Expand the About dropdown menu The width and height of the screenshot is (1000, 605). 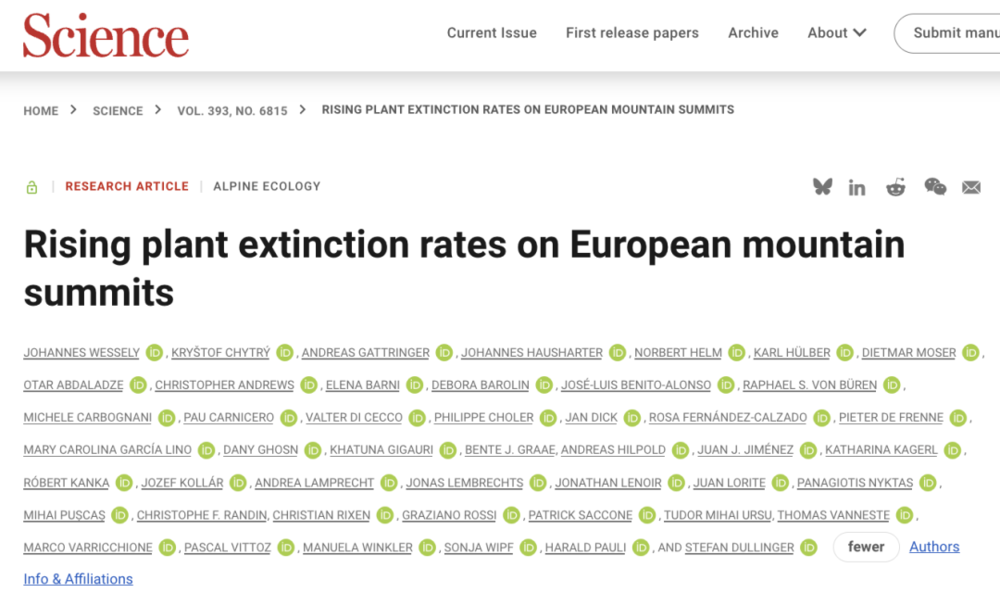[x=837, y=33]
